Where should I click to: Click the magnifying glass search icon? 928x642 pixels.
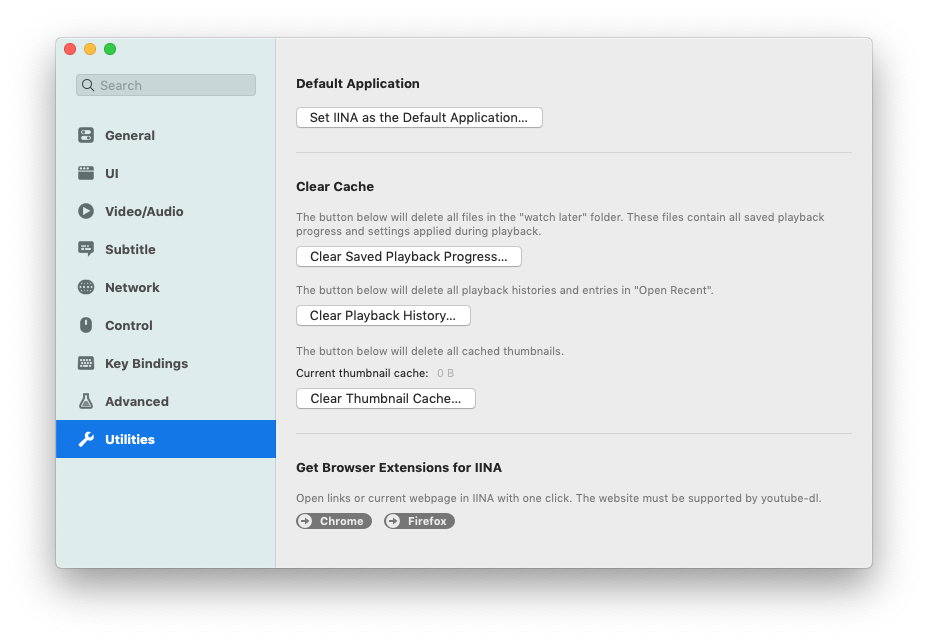[88, 85]
